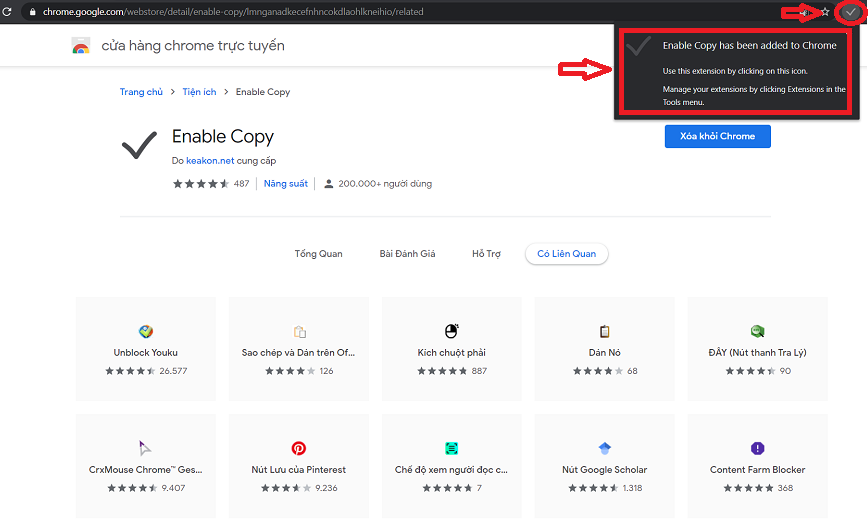
Task: Open the Nút Google Scholar title
Action: [x=604, y=469]
